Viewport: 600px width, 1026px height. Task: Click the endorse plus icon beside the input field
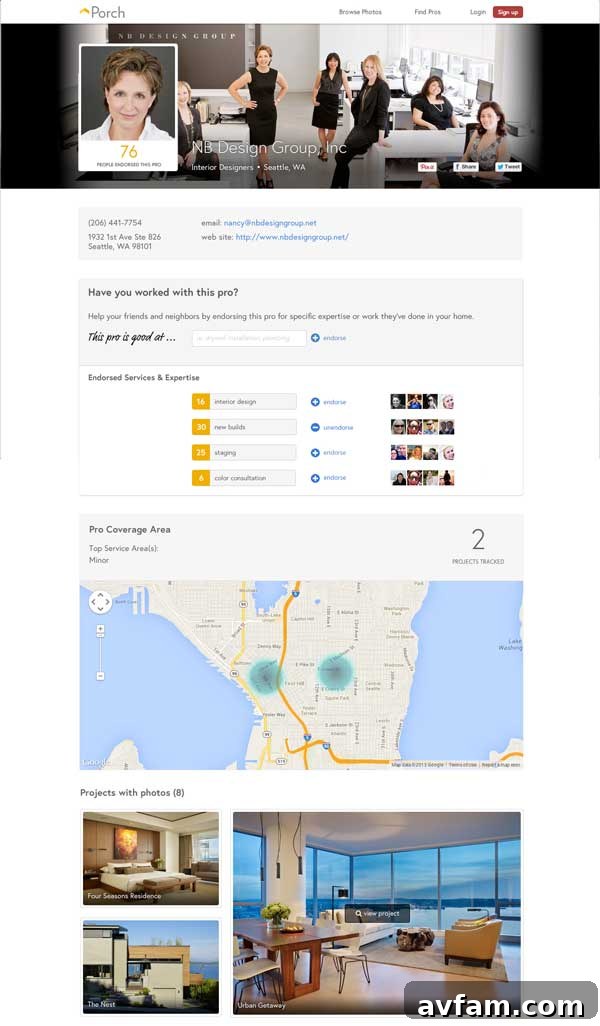[x=315, y=338]
